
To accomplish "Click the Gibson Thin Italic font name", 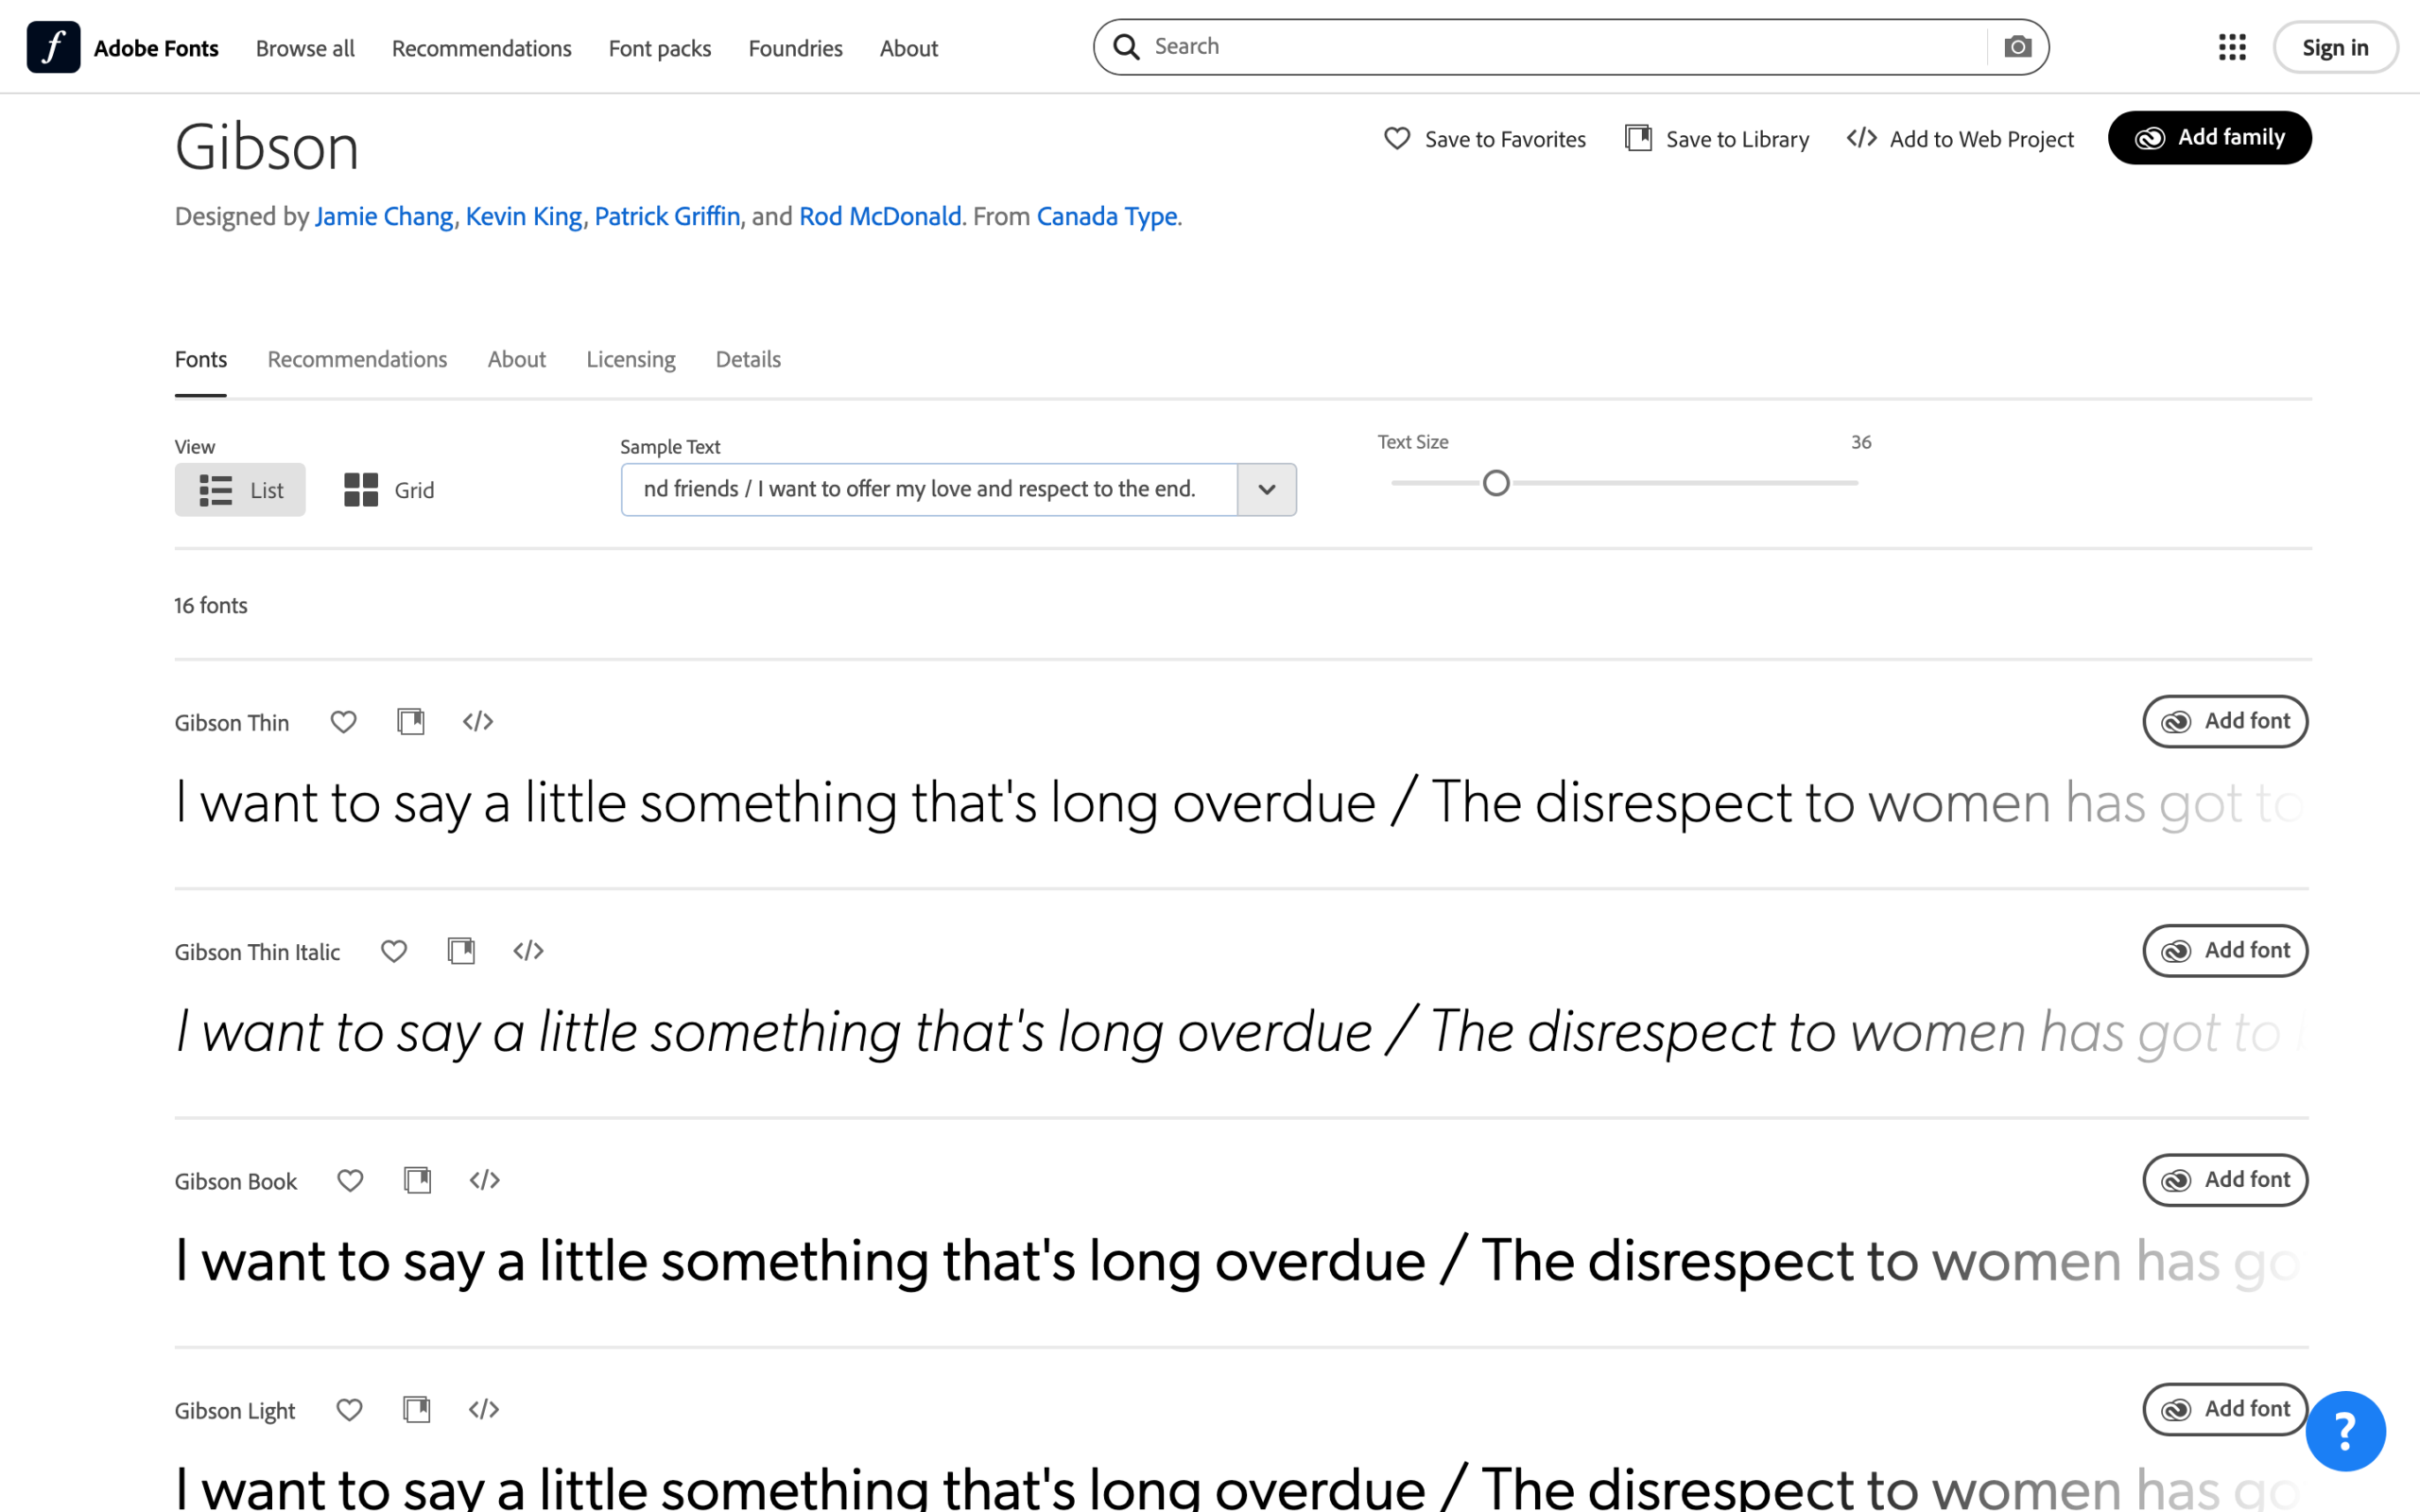I will point(257,952).
